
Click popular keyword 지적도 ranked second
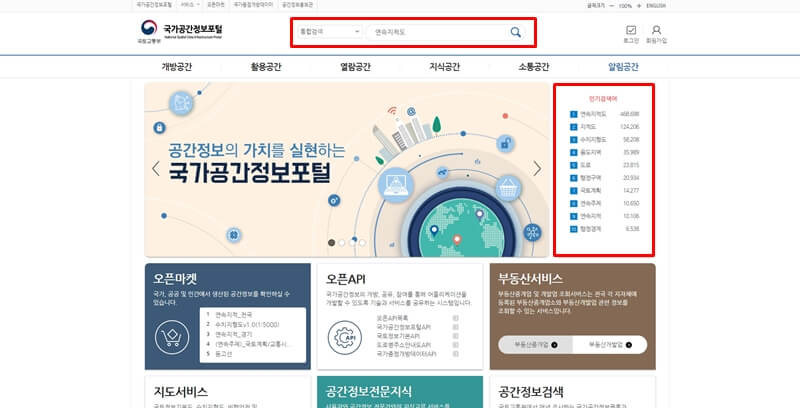click(588, 127)
